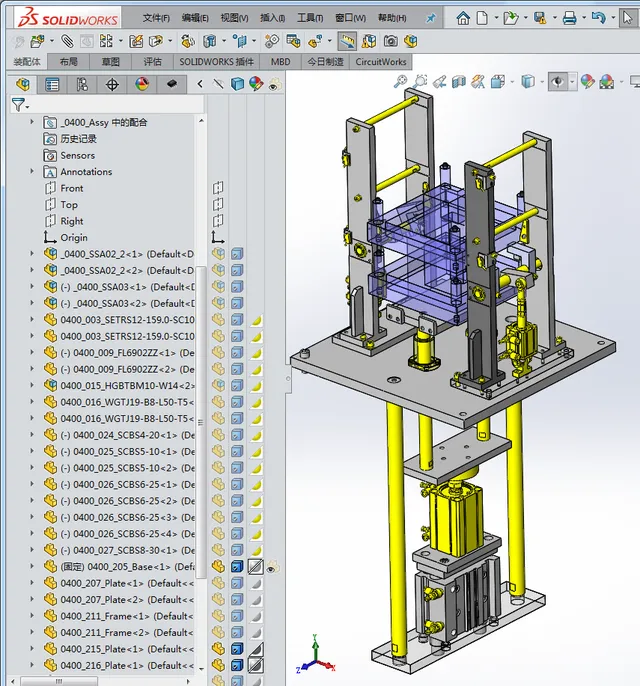
Task: Toggle the eye visibility for 0400_205_Base
Action: click(x=271, y=567)
